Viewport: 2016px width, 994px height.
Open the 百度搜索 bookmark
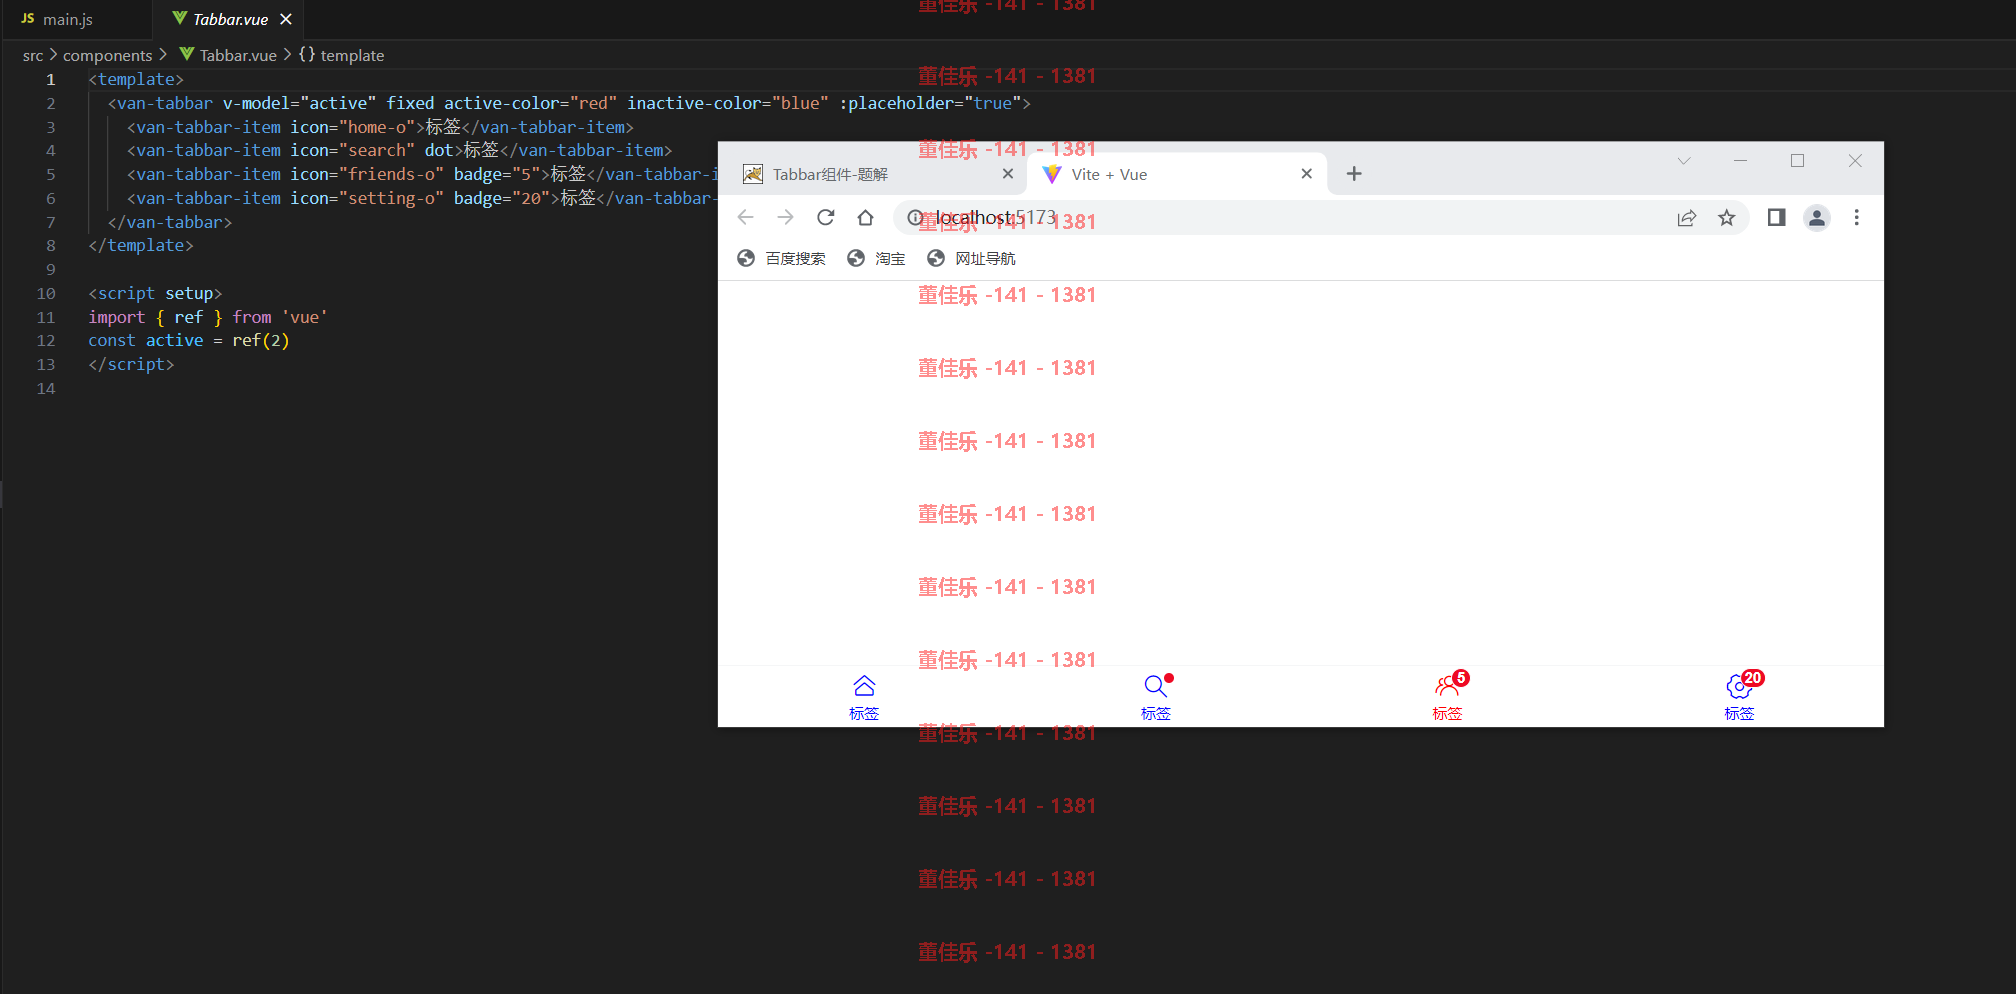click(781, 258)
